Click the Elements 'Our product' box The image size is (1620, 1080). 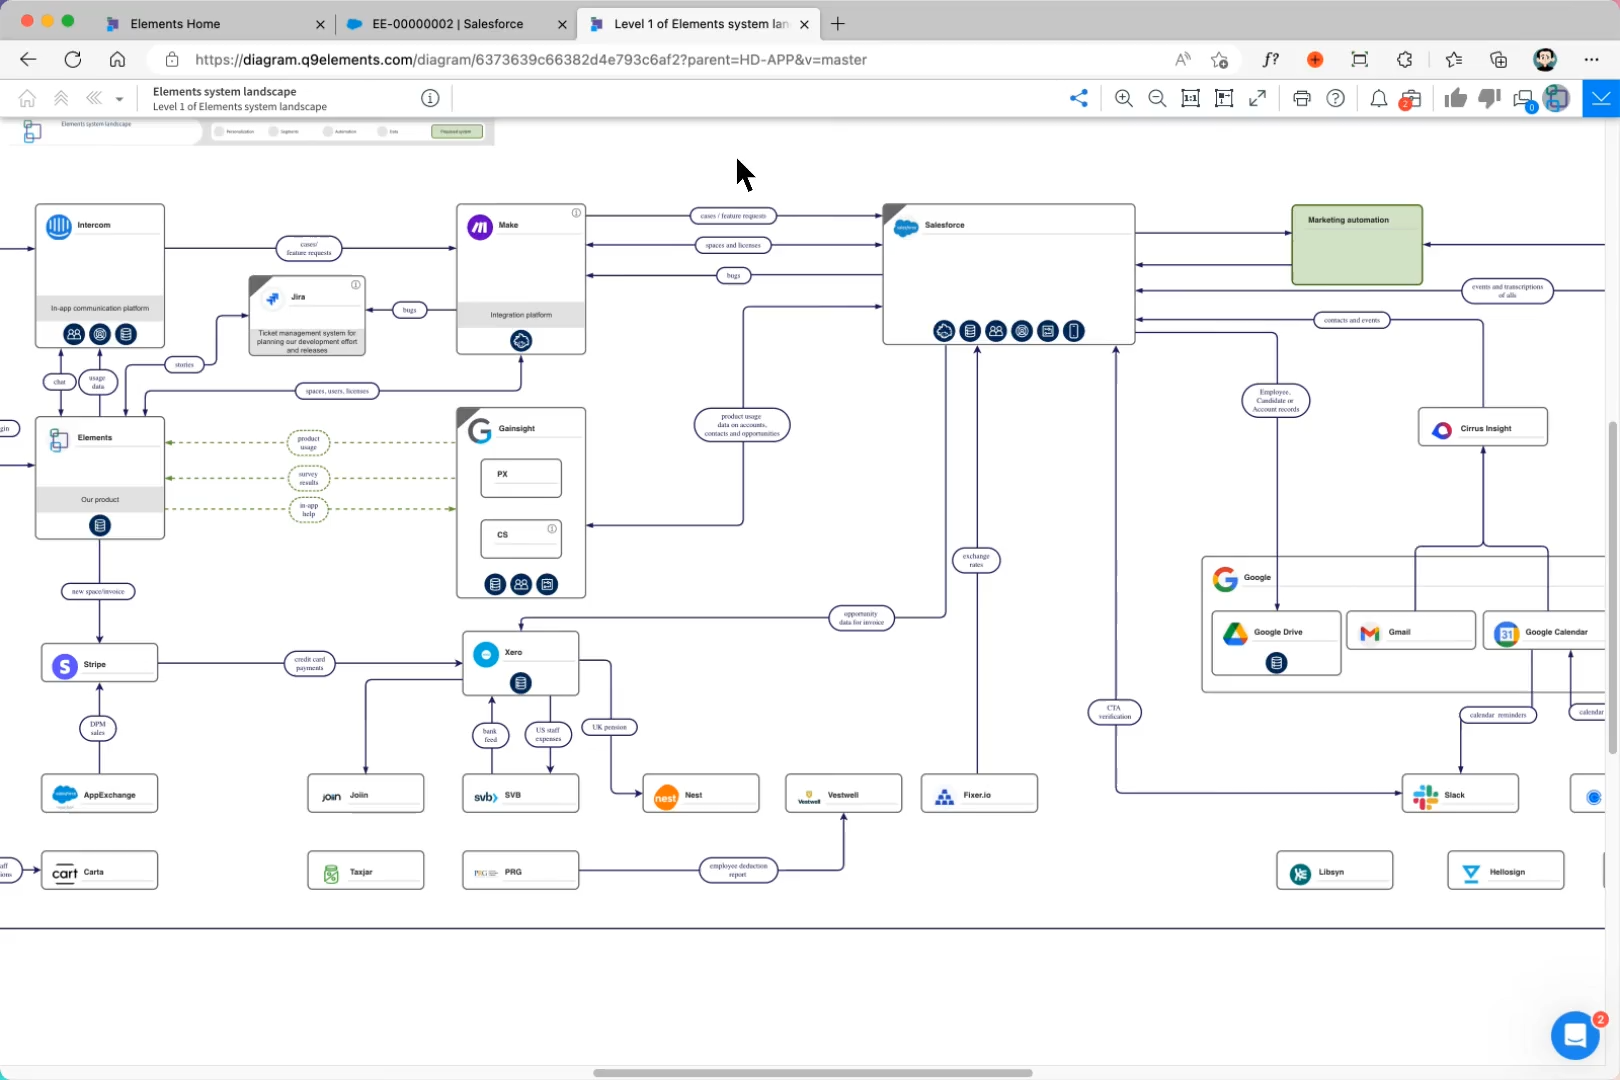tap(100, 478)
